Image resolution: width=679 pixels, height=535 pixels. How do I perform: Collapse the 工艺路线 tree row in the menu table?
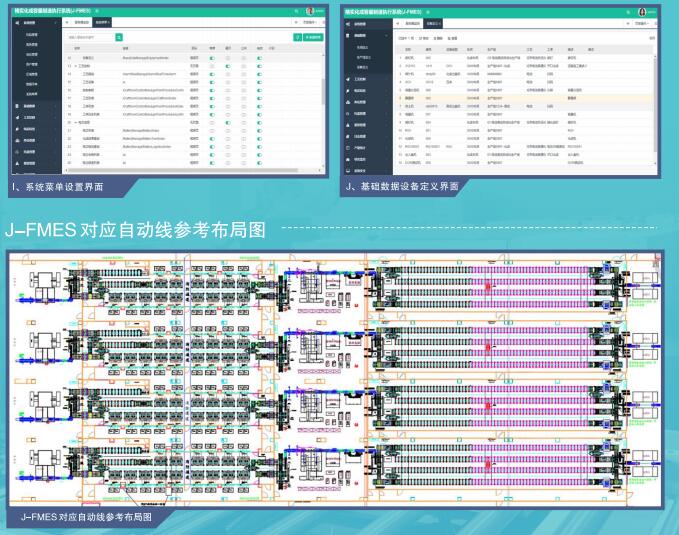(76, 65)
